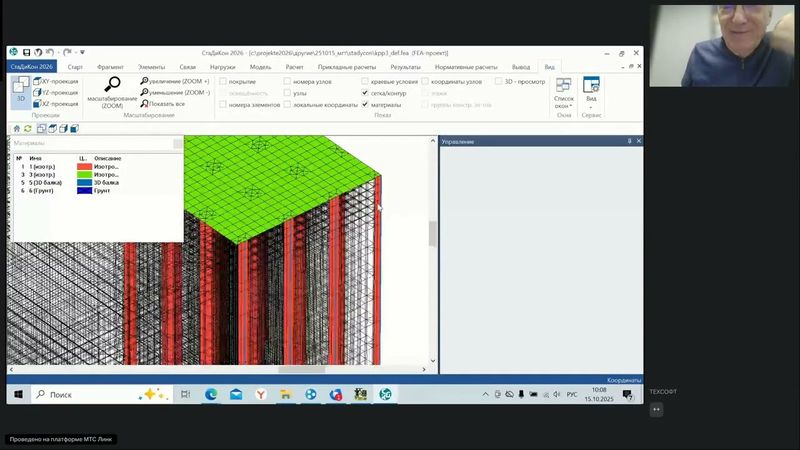Screen dimensions: 800x450
Task: Select the XZ-проекция view icon
Action: click(x=38, y=103)
